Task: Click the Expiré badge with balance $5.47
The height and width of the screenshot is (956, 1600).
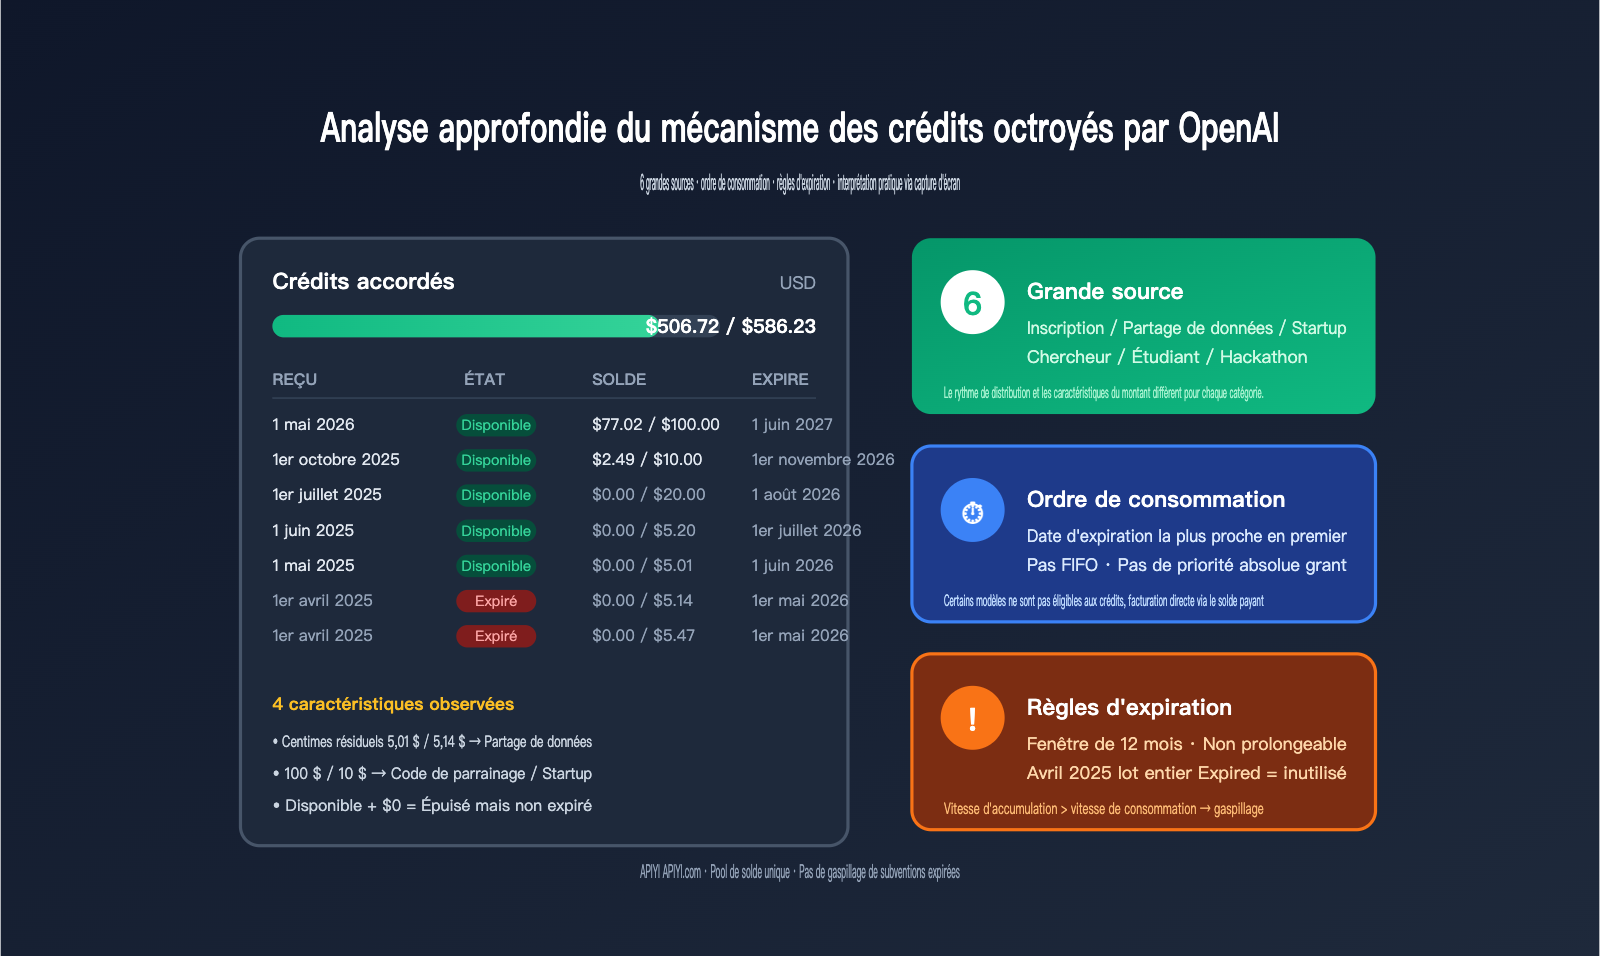Action: pos(496,636)
